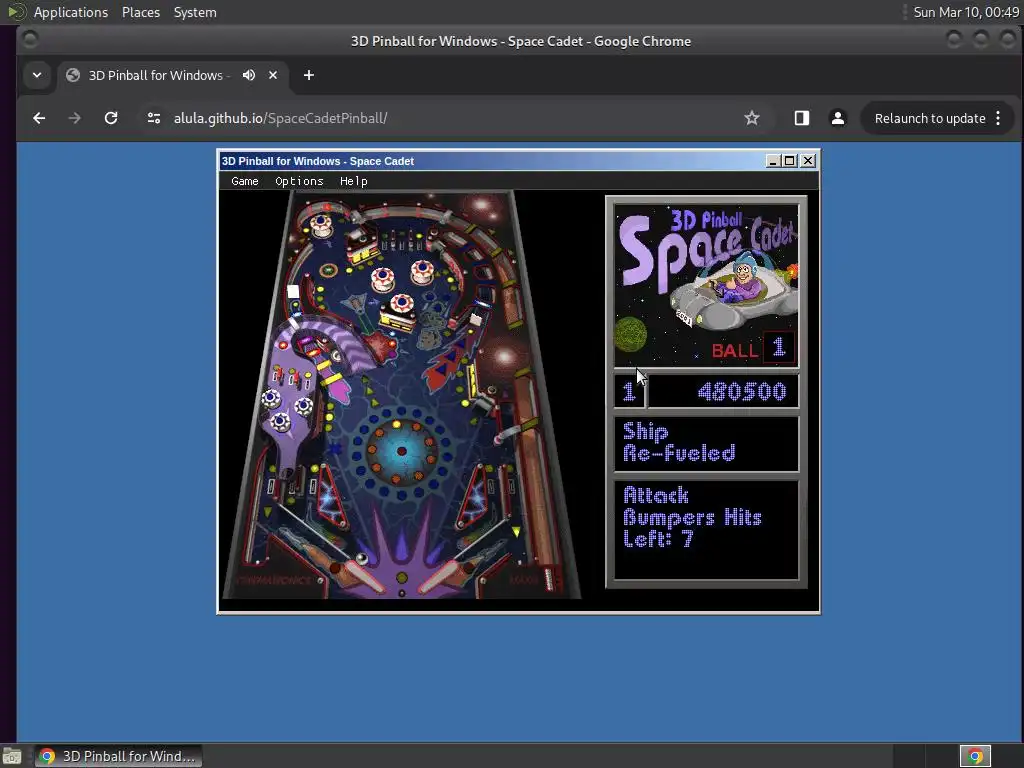Viewport: 1024px width, 768px height.
Task: Click the Chrome taskbar window button
Action: click(x=118, y=756)
